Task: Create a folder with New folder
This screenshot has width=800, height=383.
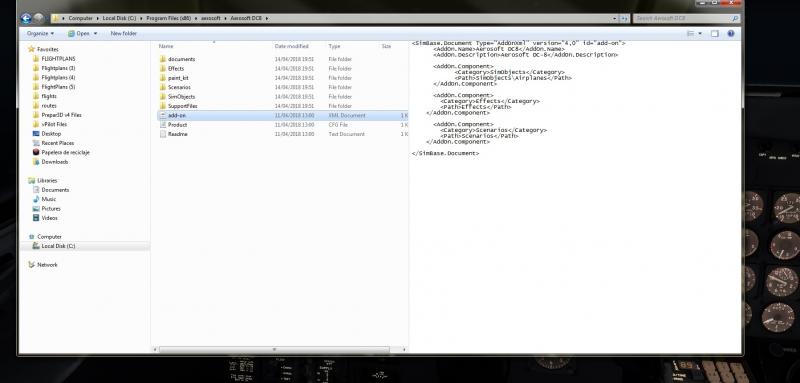Action: (x=123, y=33)
